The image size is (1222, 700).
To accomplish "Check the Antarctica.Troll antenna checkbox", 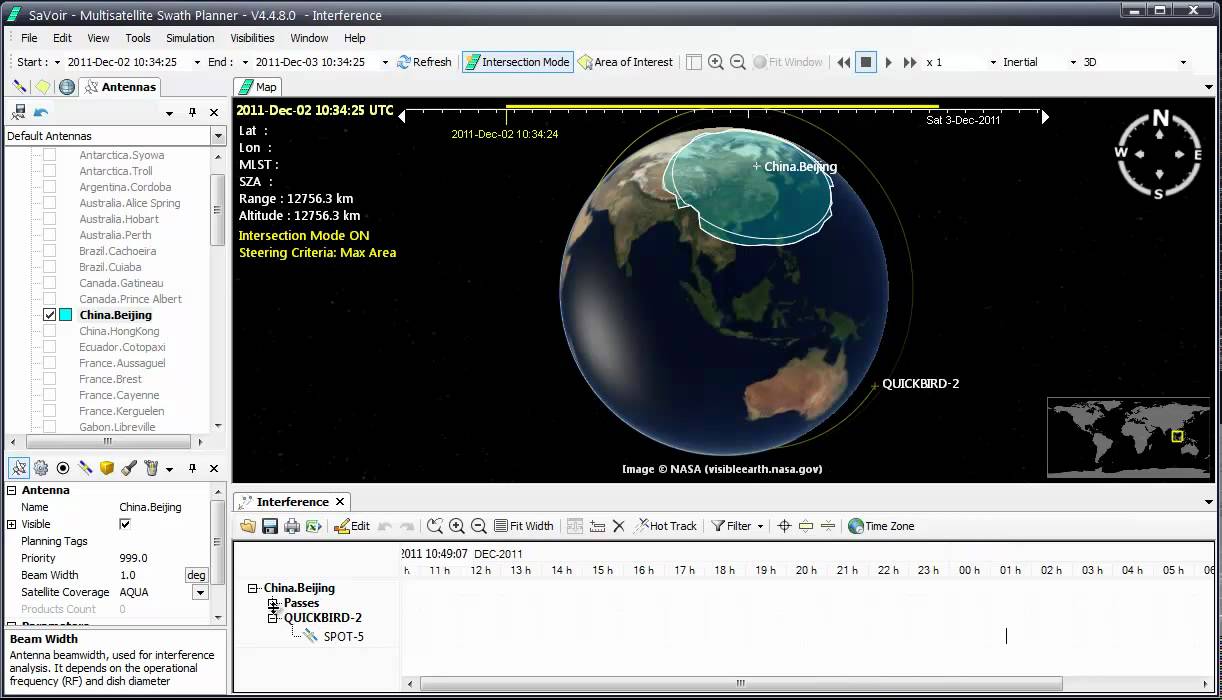I will (49, 171).
